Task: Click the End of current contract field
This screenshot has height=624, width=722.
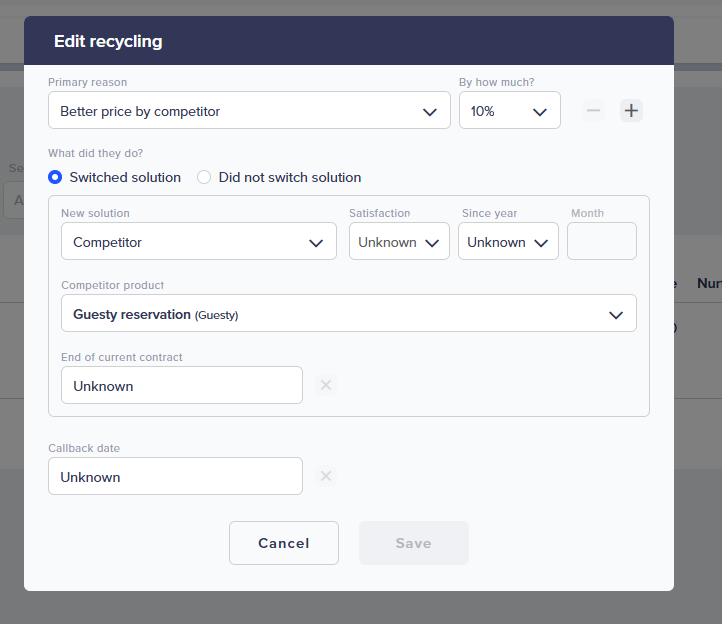Action: (x=182, y=385)
